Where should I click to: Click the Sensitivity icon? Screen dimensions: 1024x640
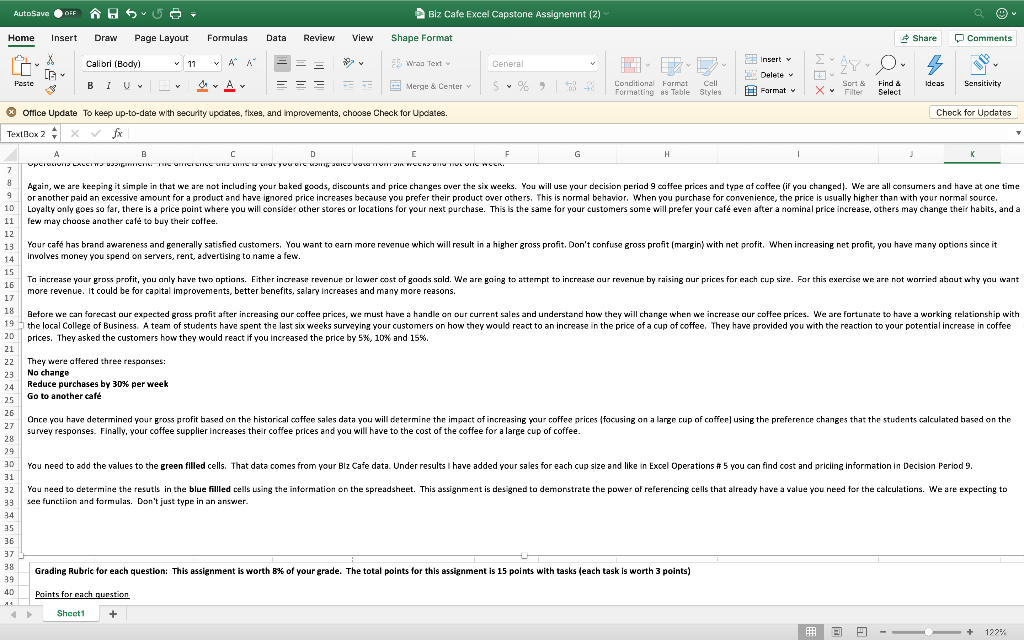(x=982, y=71)
